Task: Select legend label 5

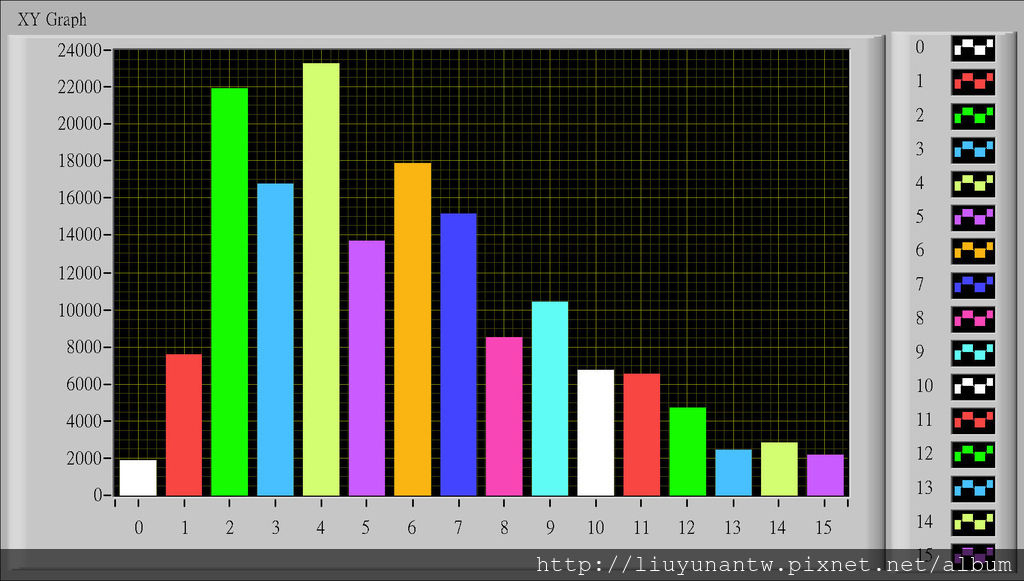Action: 920,217
